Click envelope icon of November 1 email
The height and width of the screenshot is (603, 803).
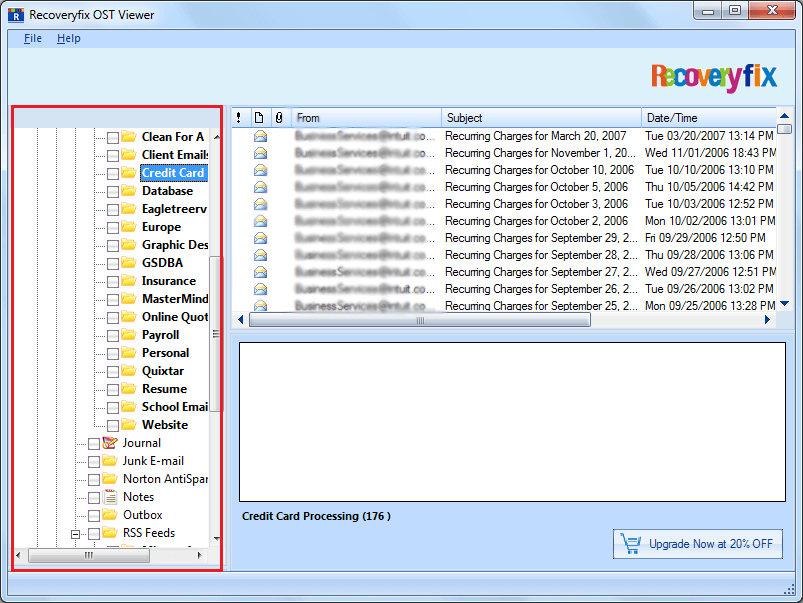pos(261,153)
